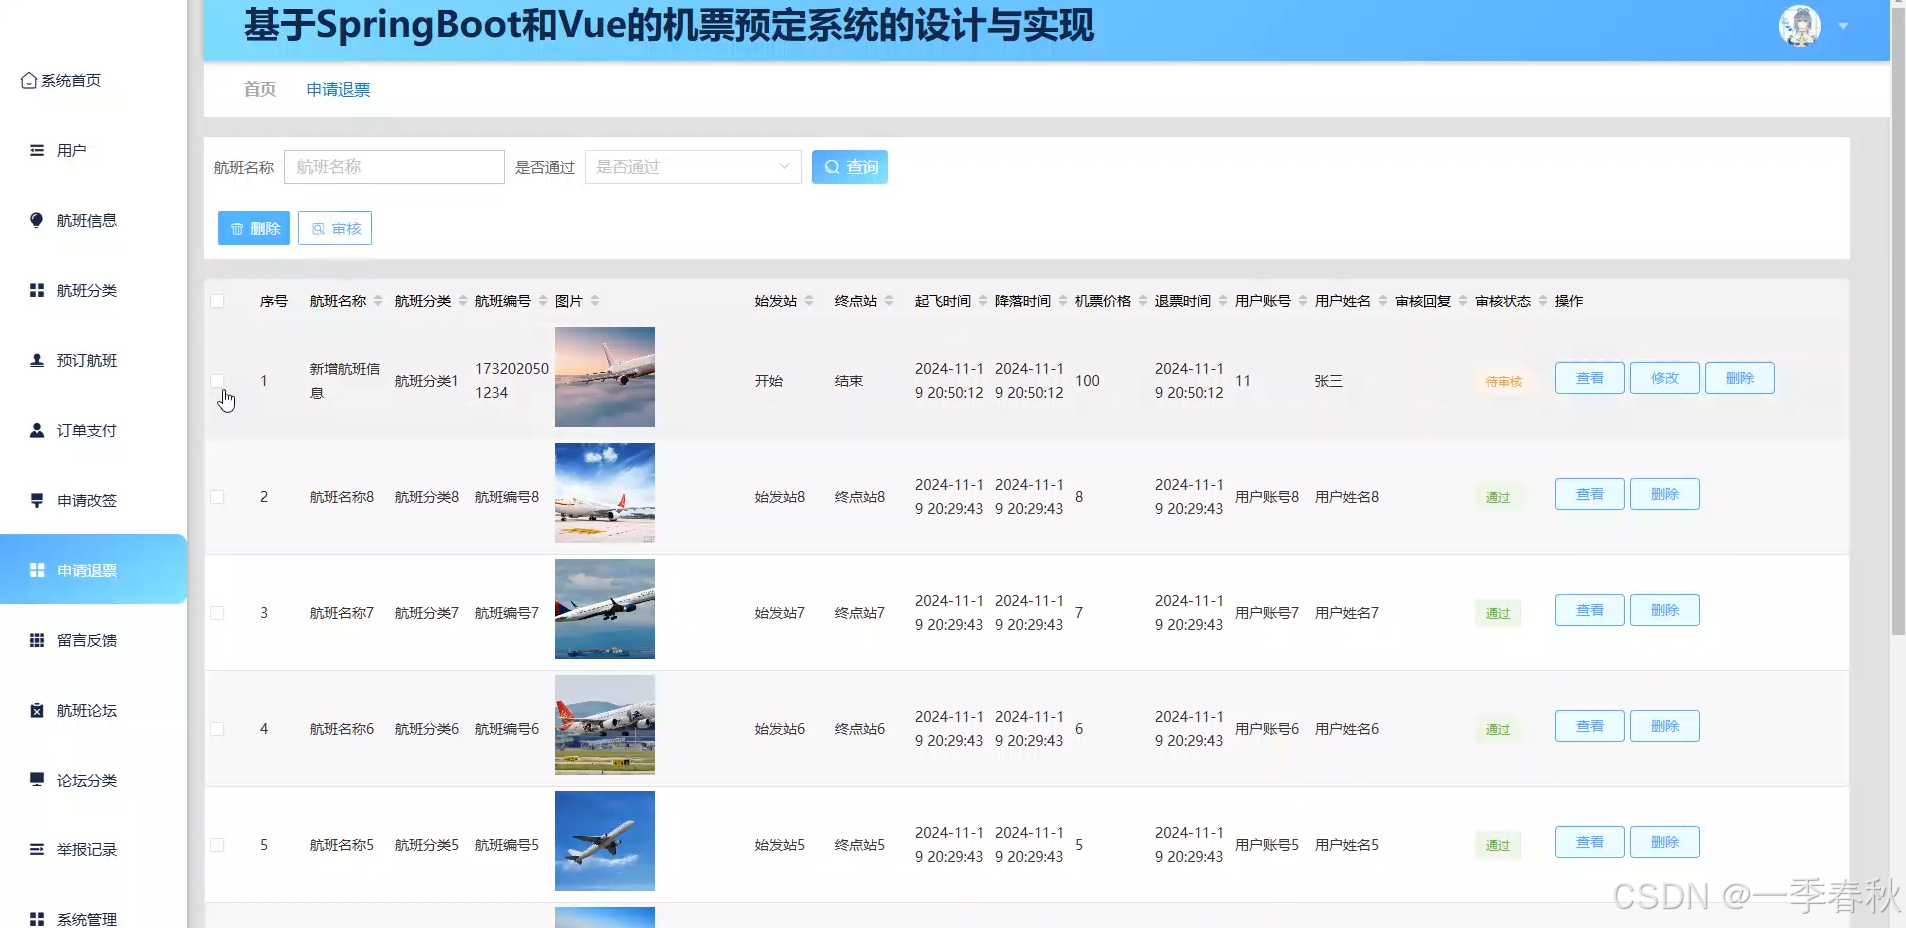This screenshot has width=1906, height=928.
Task: Click the grid icon beside 系统管理
Action: (x=37, y=919)
